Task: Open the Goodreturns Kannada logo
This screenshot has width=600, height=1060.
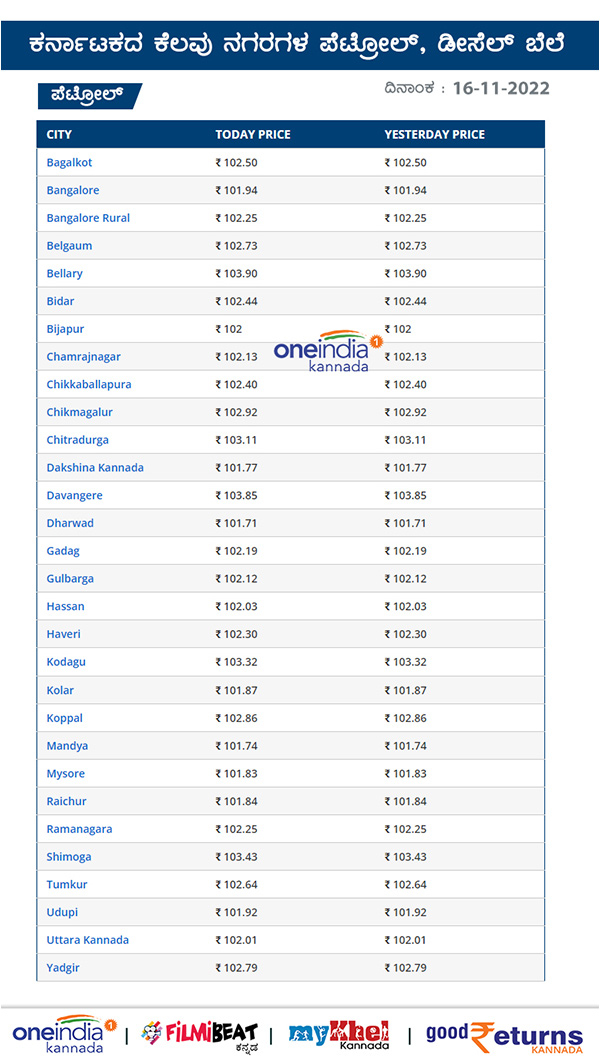Action: point(504,1034)
